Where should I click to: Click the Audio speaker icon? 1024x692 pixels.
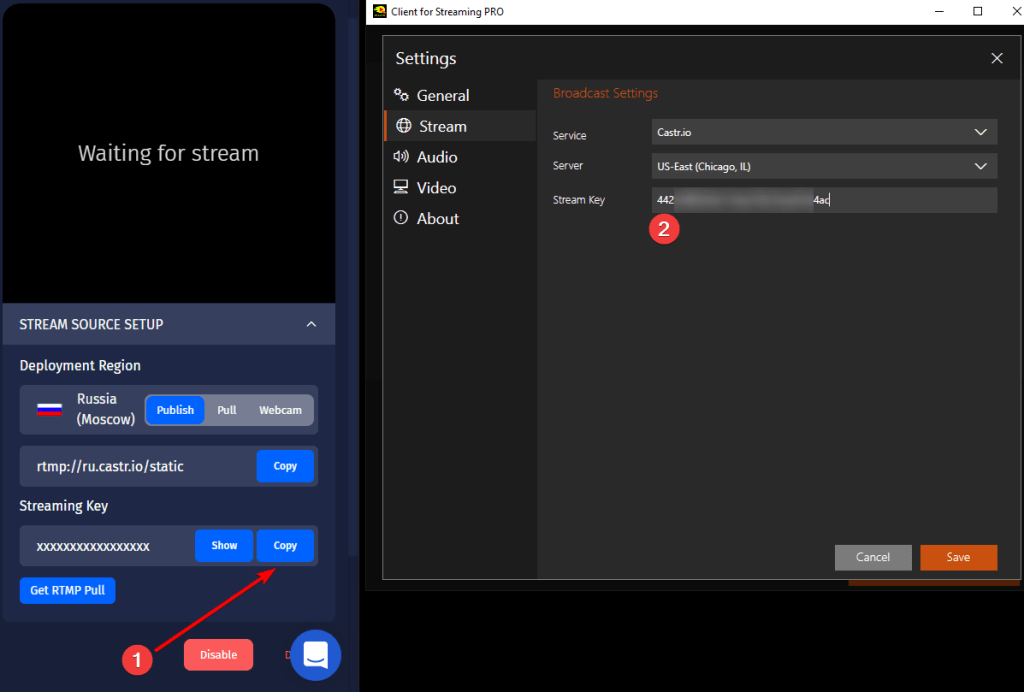402,157
